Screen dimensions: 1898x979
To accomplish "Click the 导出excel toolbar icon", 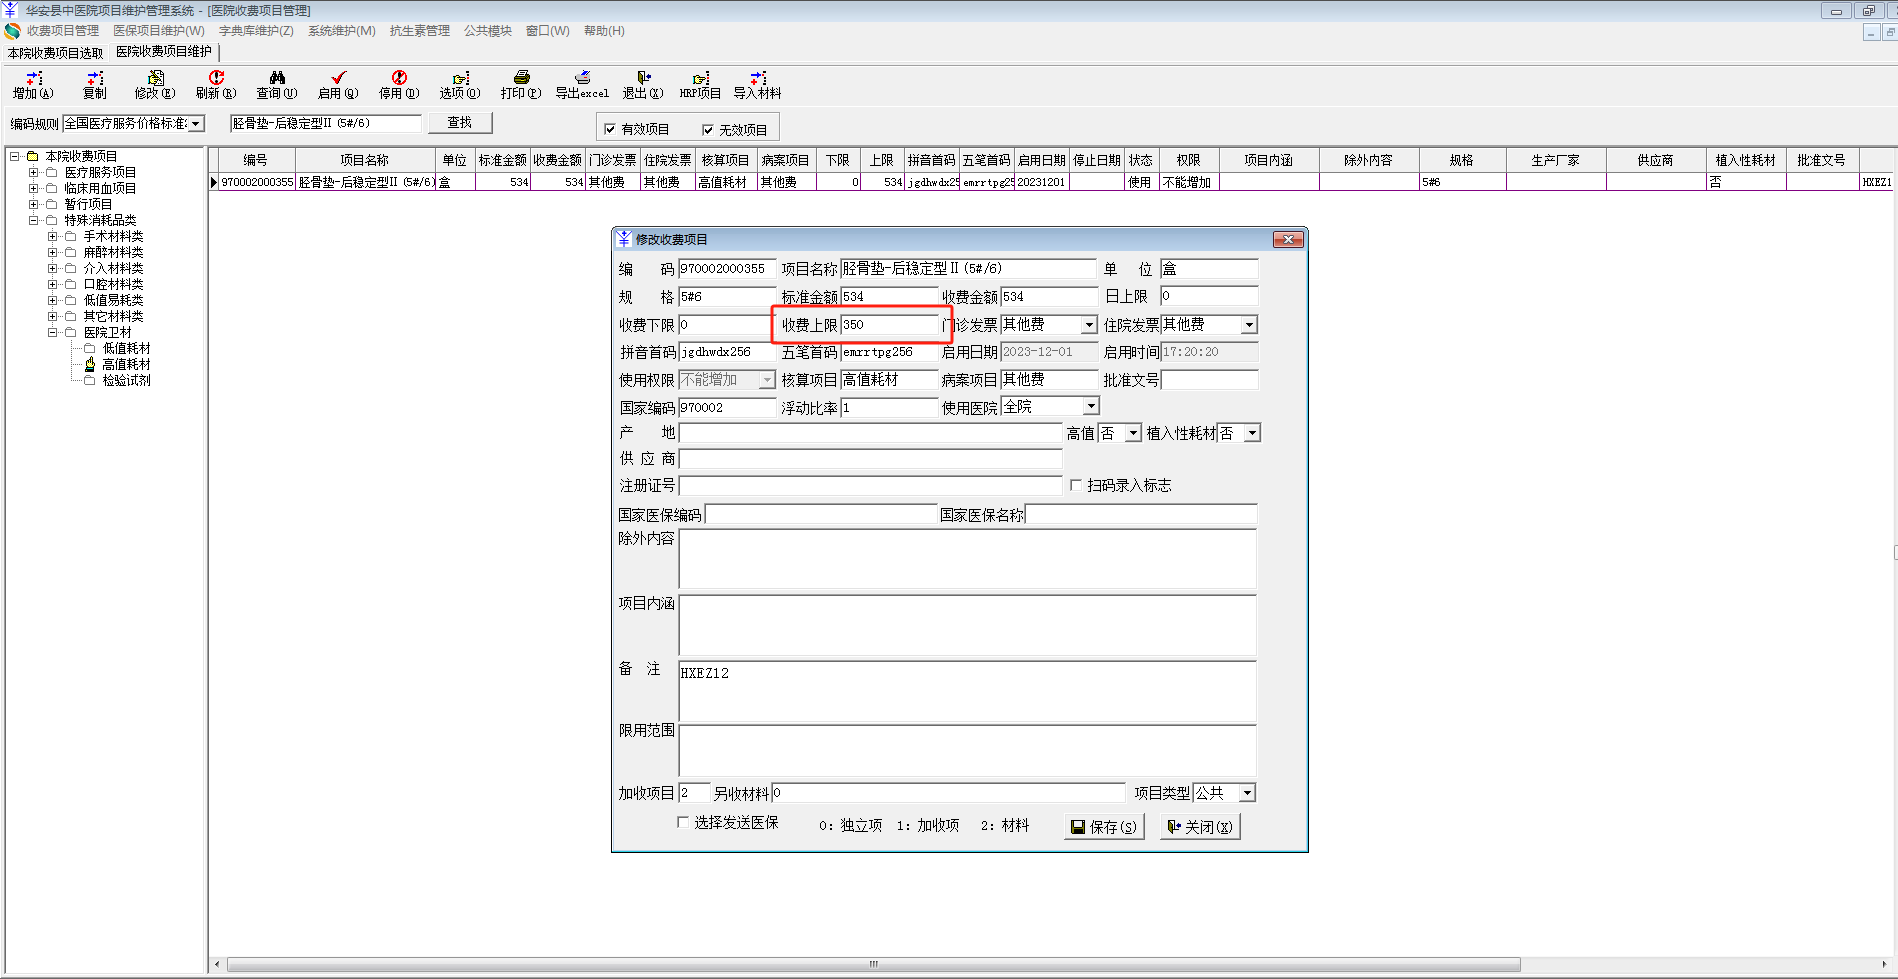I will [582, 78].
